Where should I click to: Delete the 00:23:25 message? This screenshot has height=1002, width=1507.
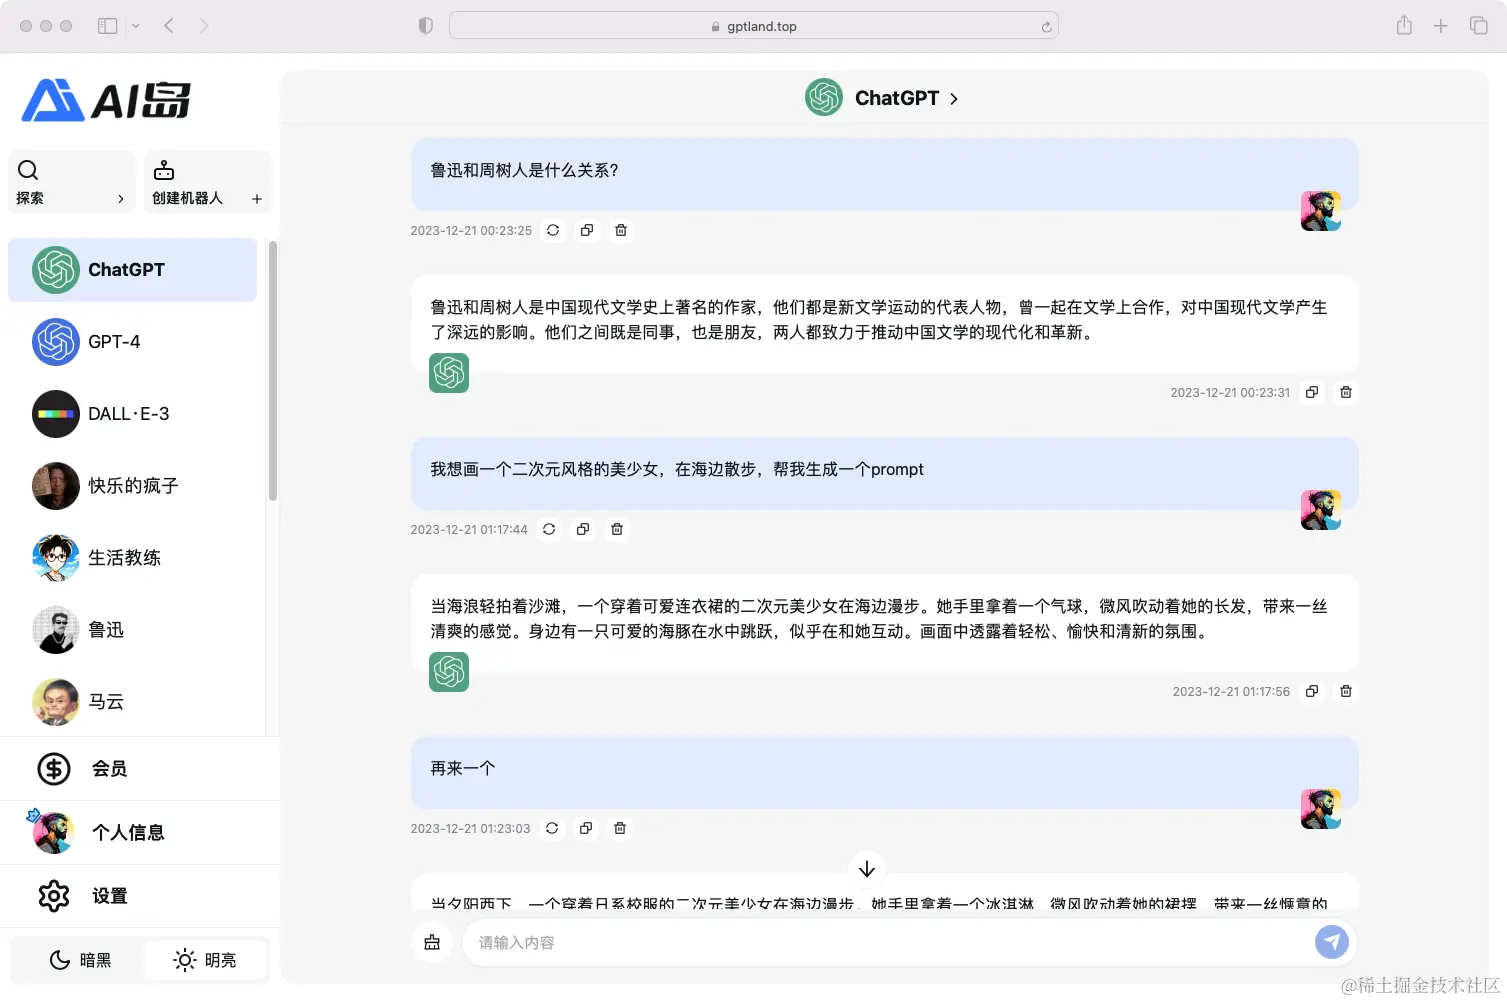point(621,230)
